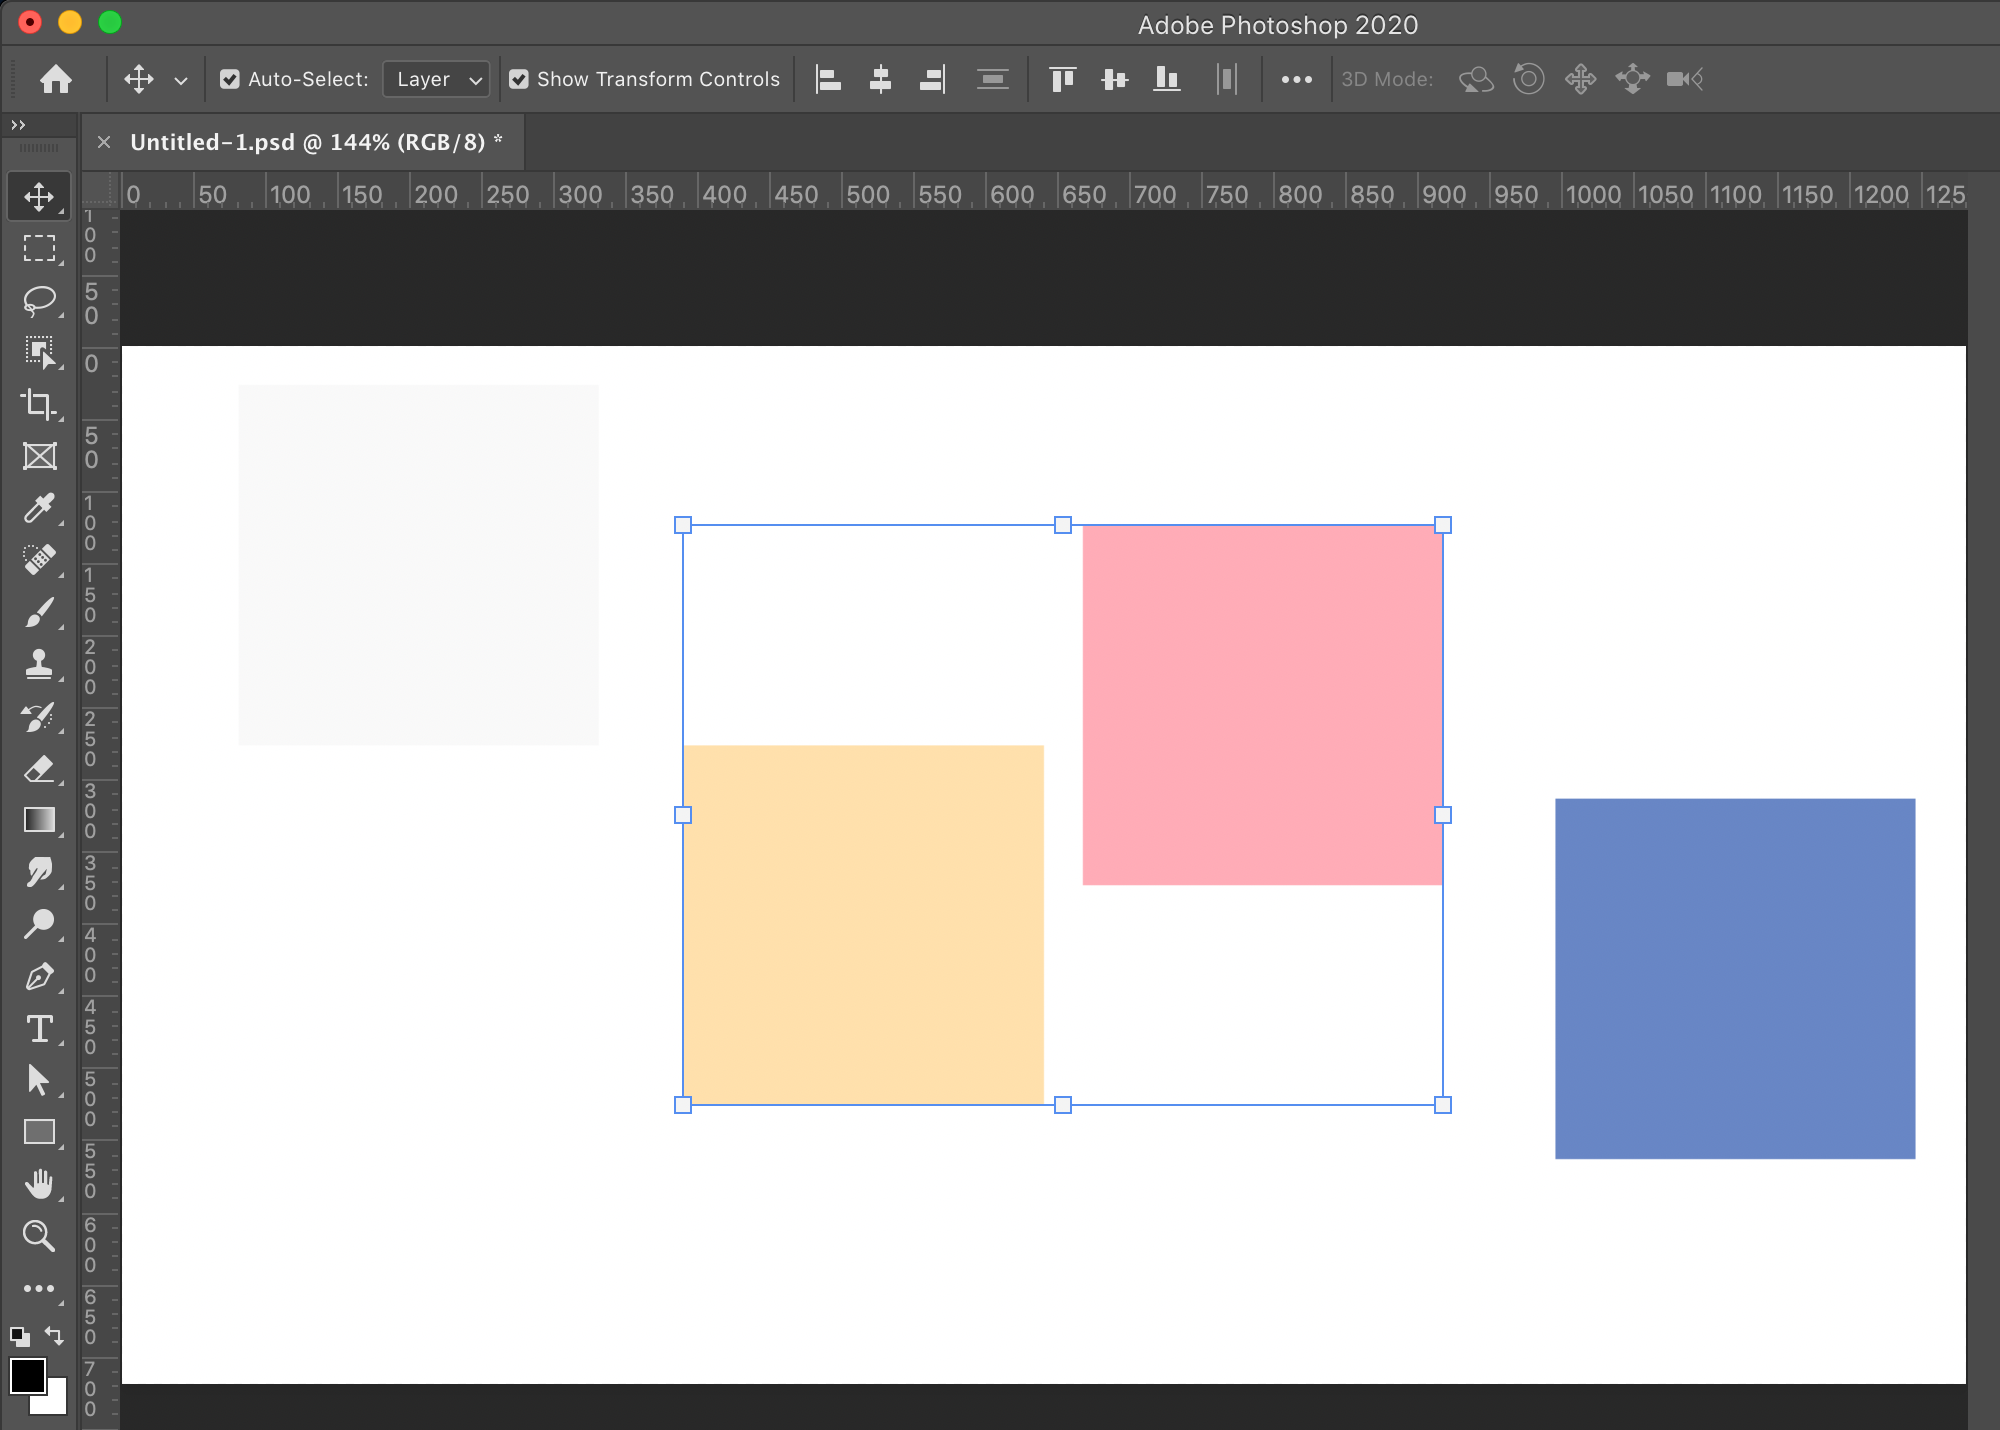Click the Align left edges icon

point(828,79)
